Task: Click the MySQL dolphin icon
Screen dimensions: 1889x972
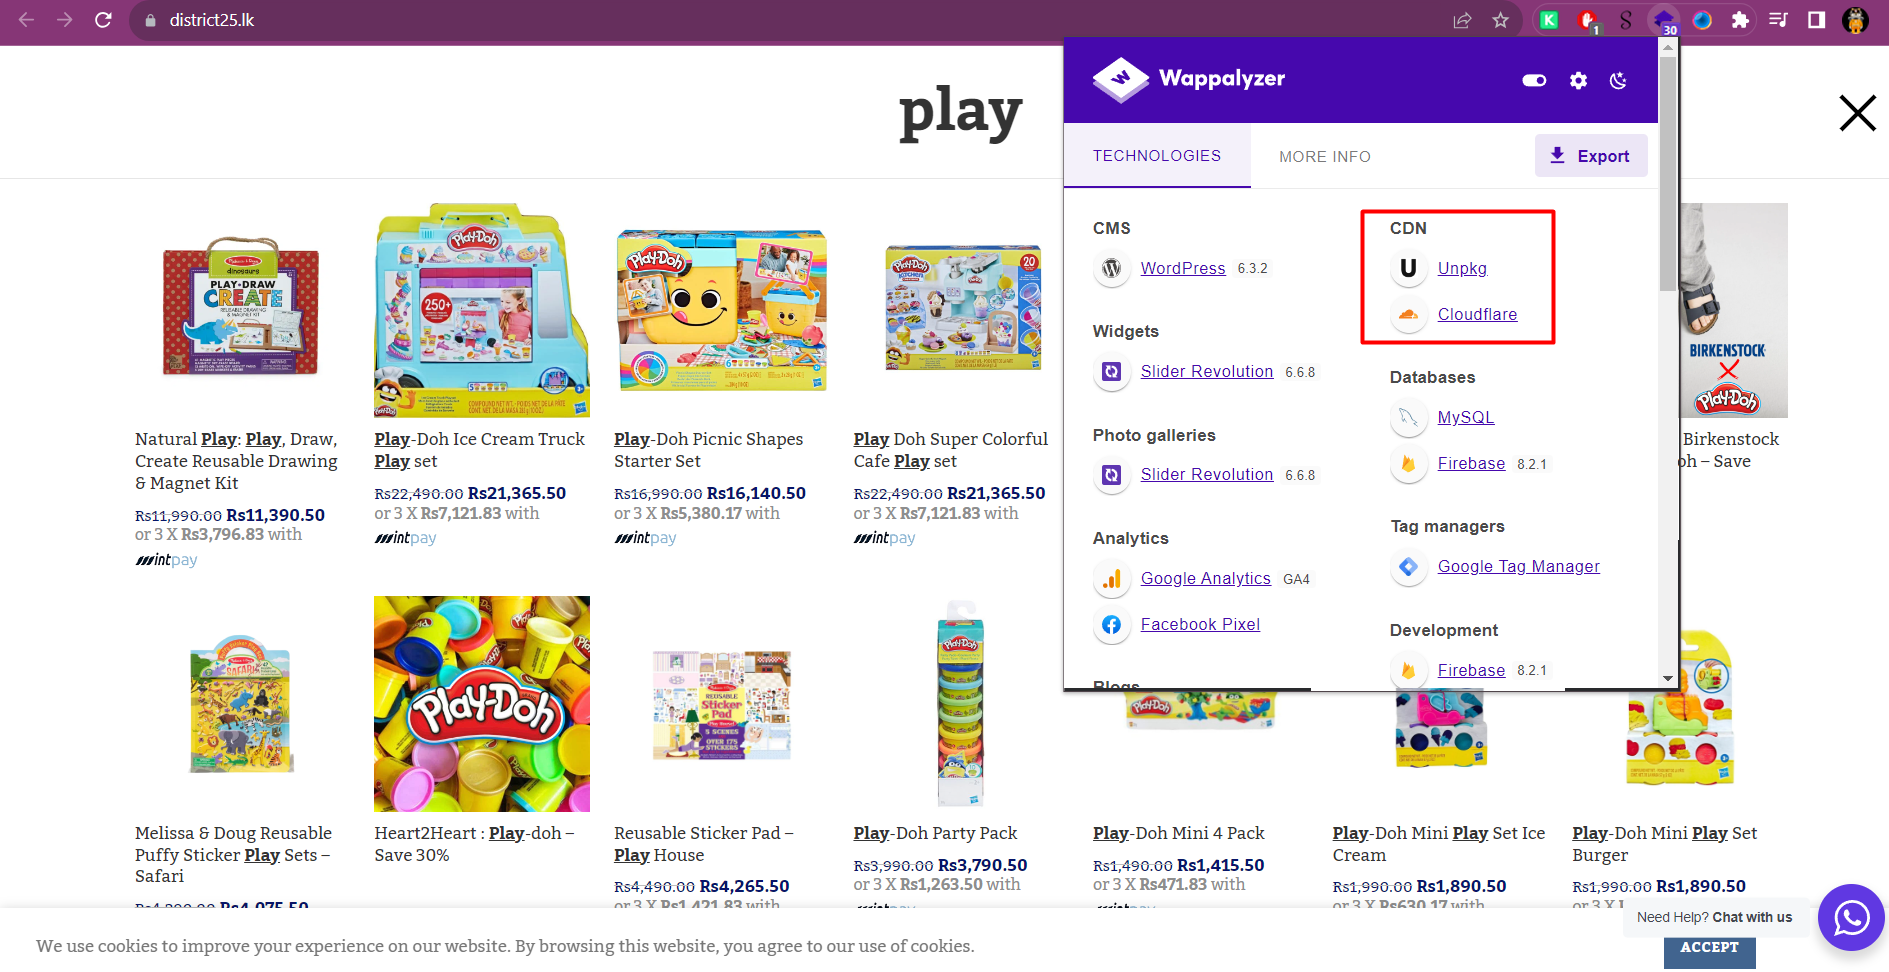Action: pos(1408,417)
